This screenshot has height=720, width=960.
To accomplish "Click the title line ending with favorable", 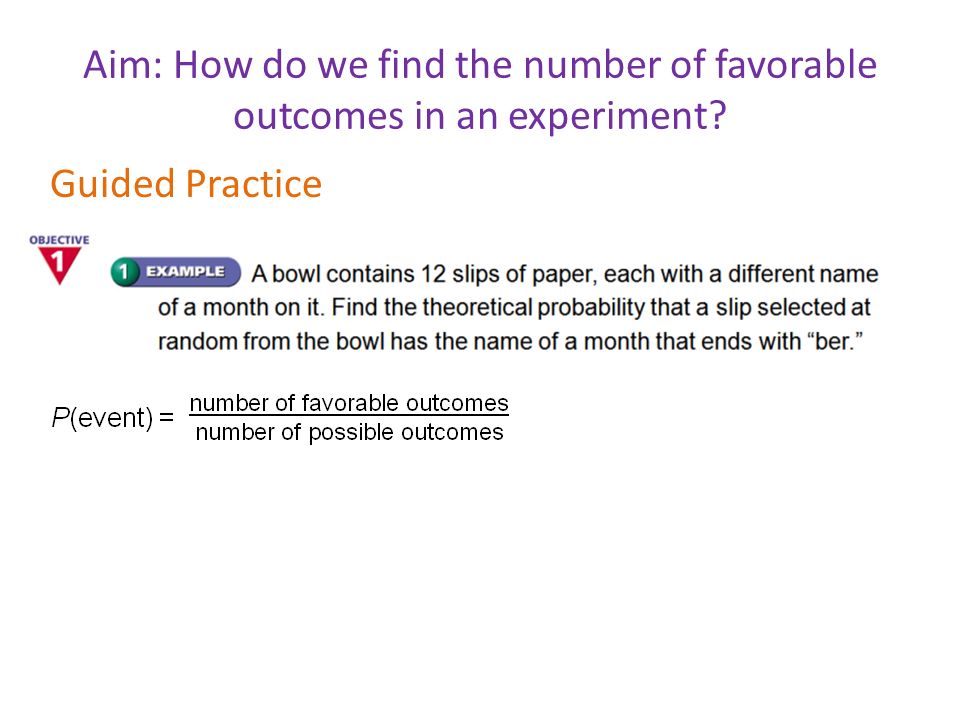I will click(480, 65).
